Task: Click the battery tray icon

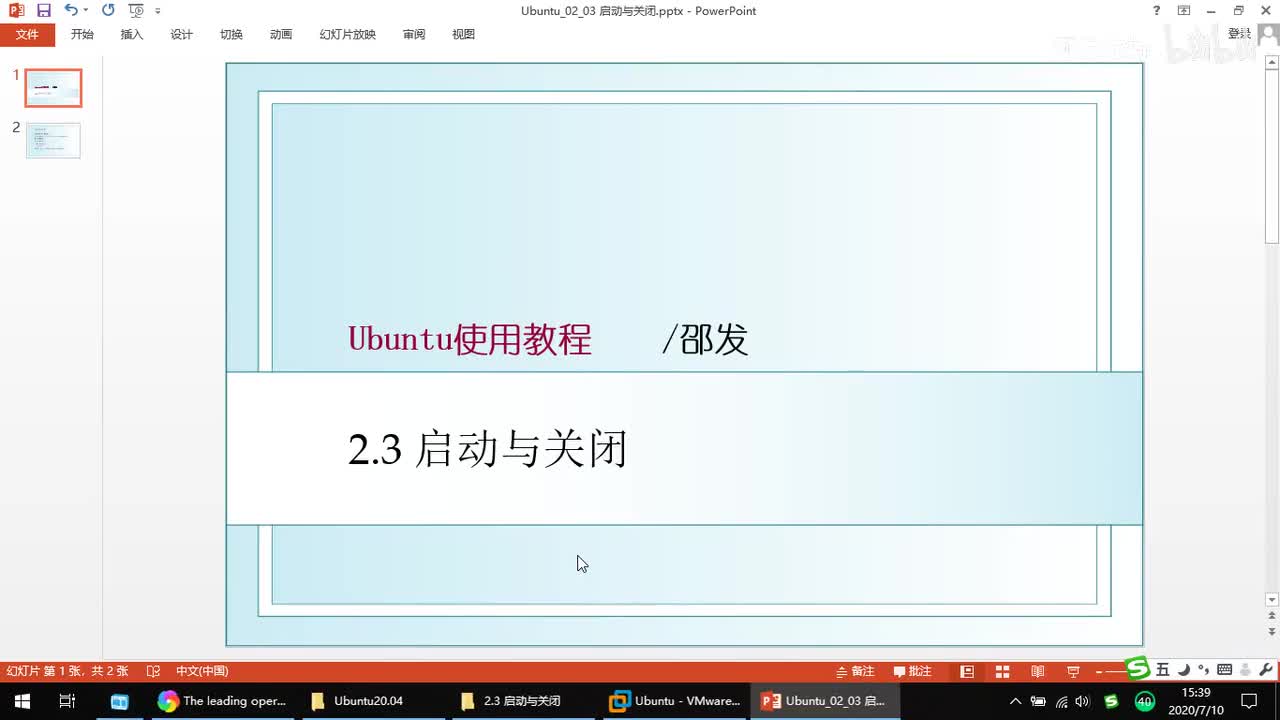Action: coord(1039,701)
